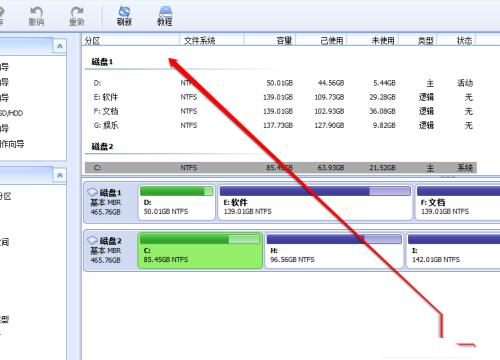Select I: 142.01GB NTFS block in disk map
This screenshot has width=500, height=360.
coord(453,251)
